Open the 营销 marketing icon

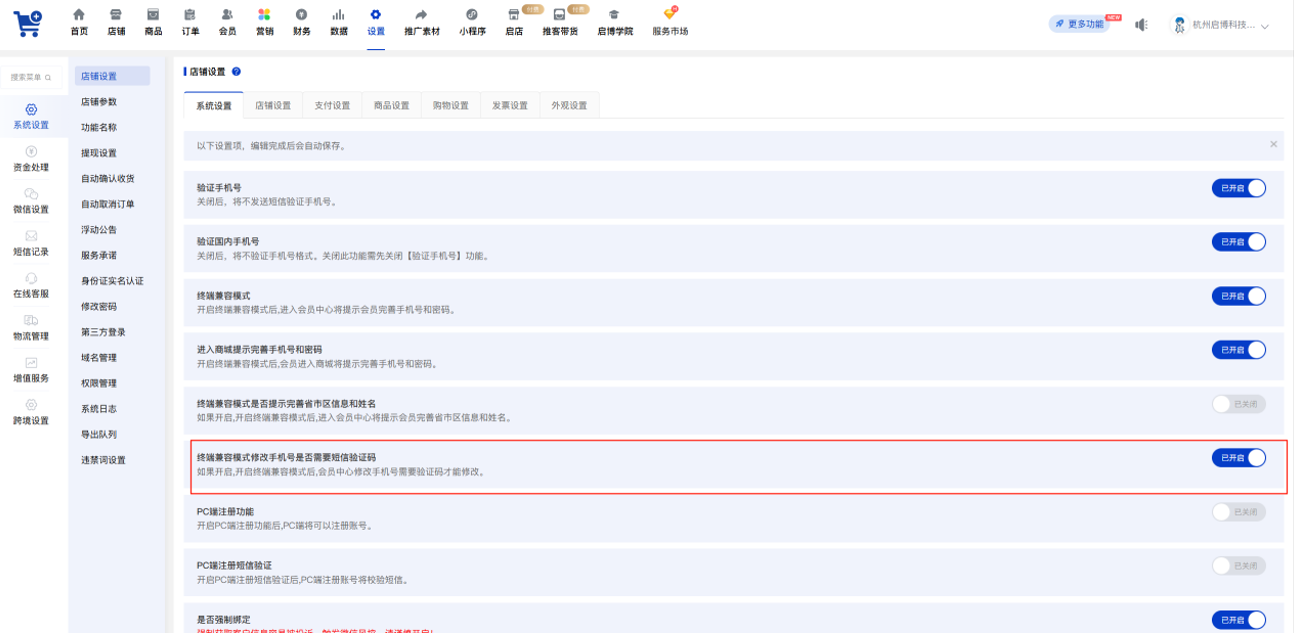[x=264, y=15]
